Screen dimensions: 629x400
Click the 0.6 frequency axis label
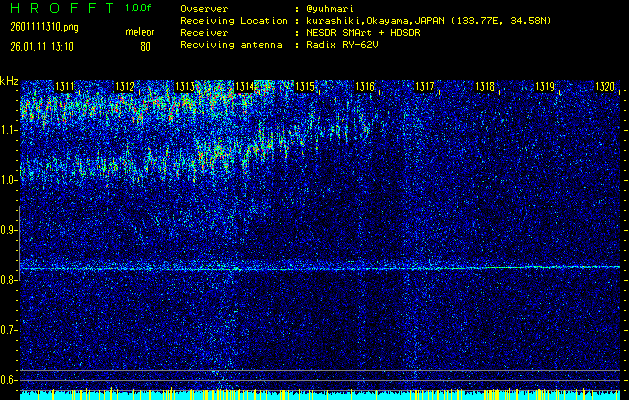pyautogui.click(x=9, y=380)
